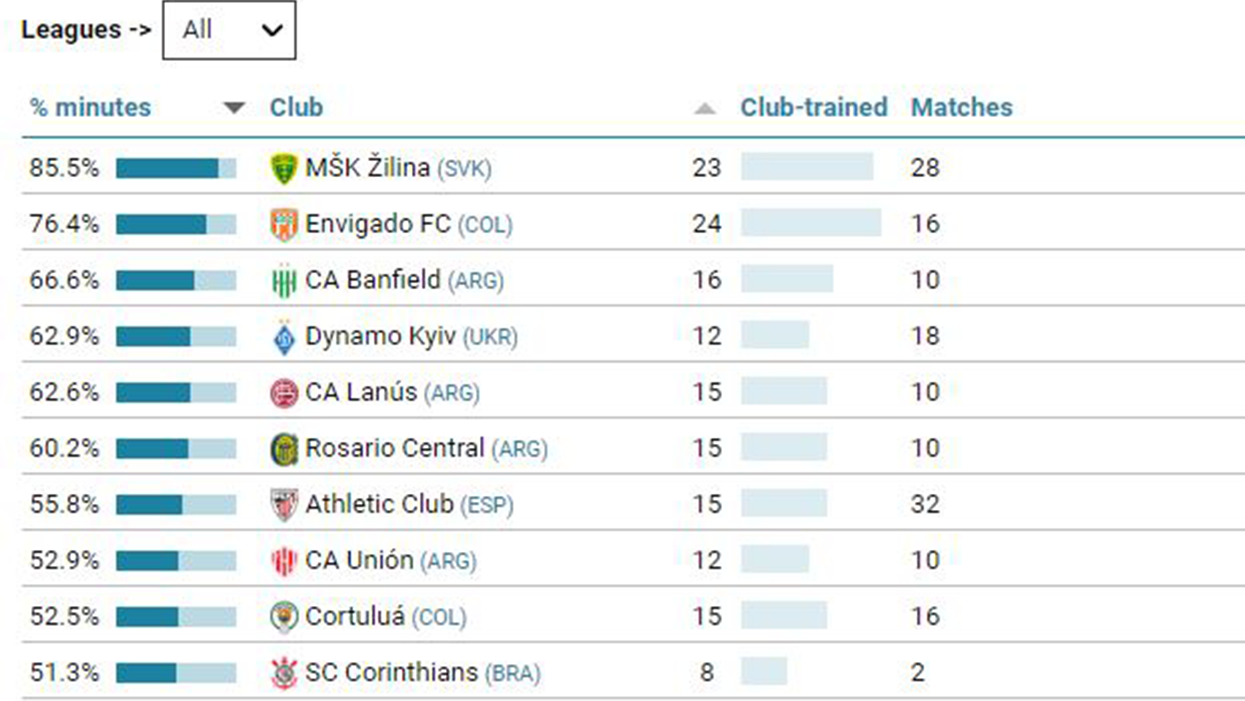Click the Dynamo Kyiv crest icon

284,337
